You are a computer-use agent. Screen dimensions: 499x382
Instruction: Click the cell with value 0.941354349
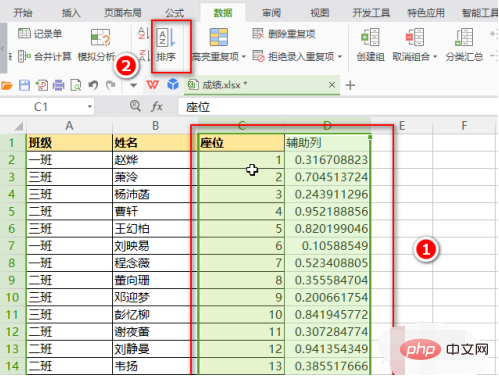tap(327, 349)
